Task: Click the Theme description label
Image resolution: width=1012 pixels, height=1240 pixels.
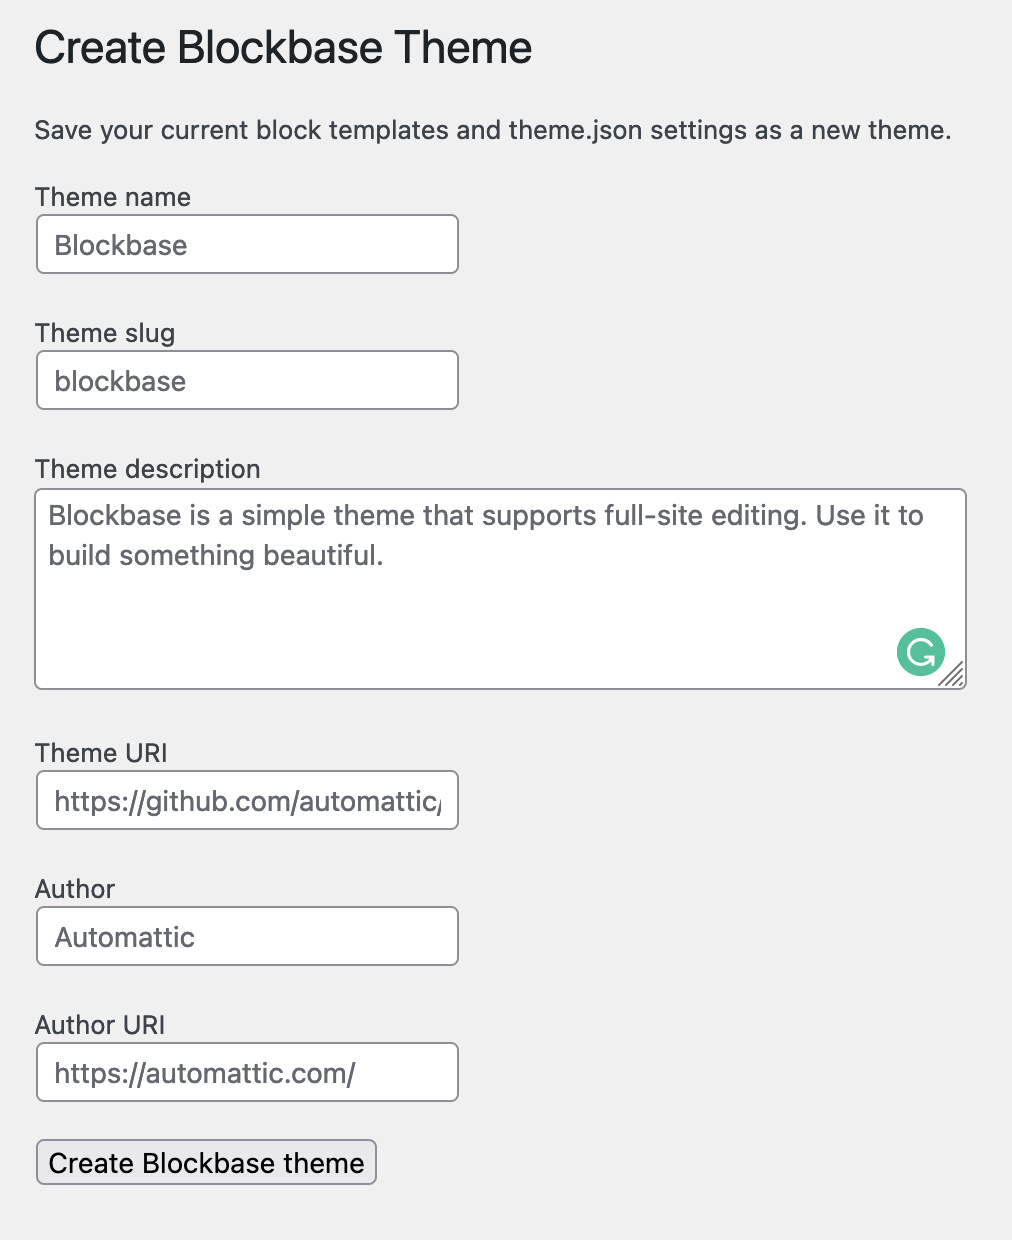Action: point(147,469)
